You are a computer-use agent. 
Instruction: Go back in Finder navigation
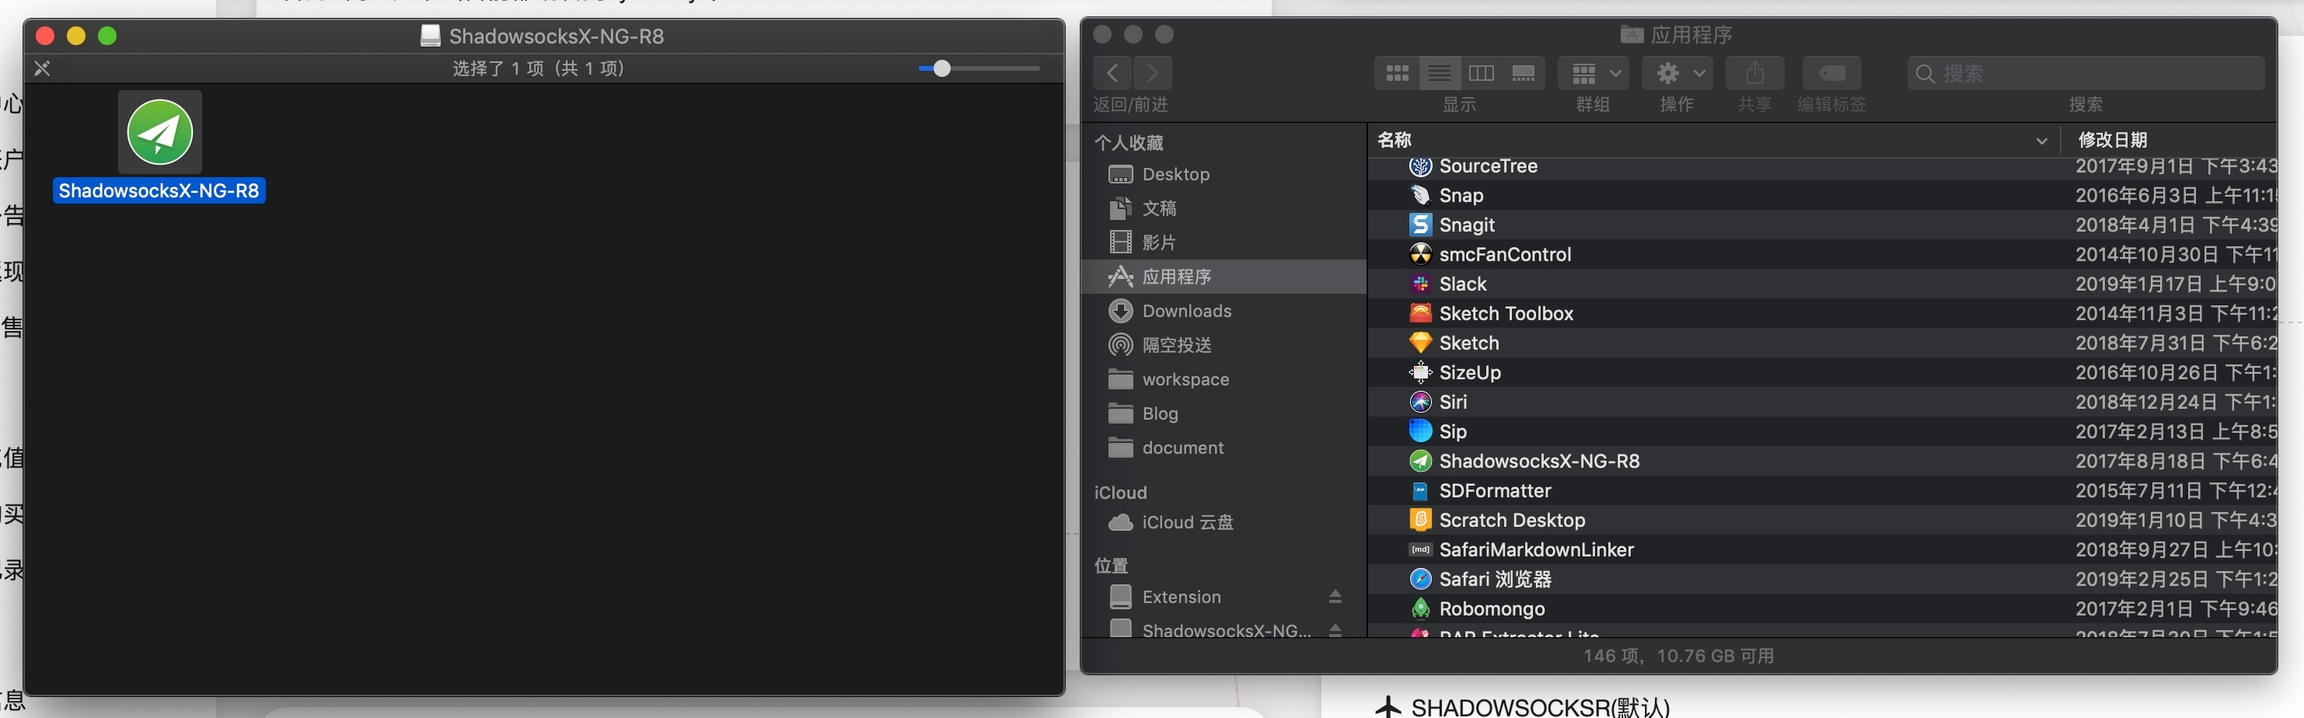pos(1112,73)
